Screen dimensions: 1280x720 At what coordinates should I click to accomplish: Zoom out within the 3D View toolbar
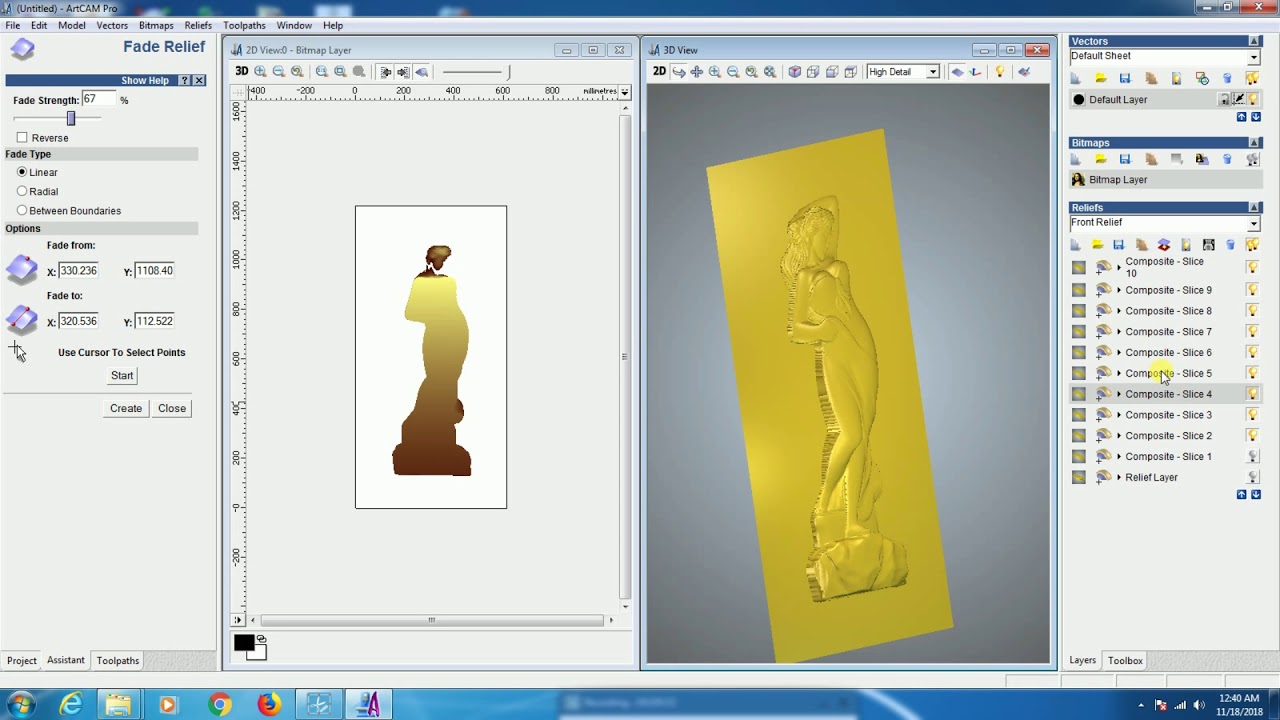point(733,71)
